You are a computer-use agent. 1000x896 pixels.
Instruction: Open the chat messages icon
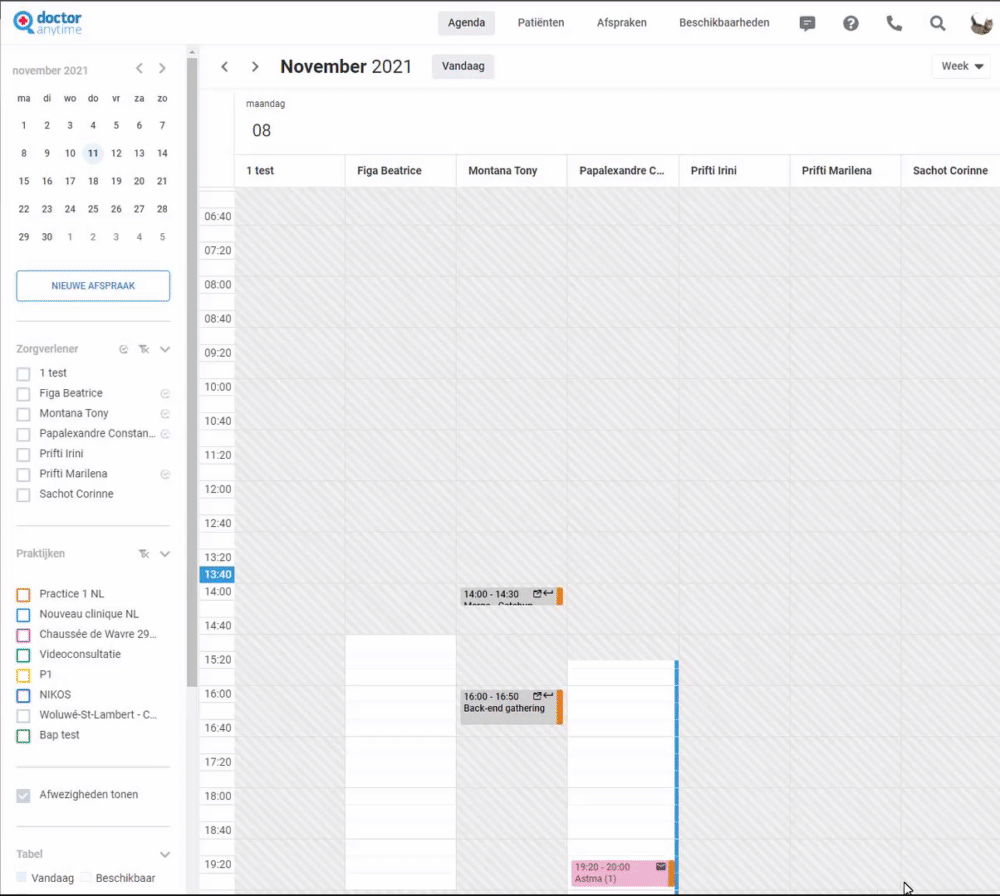coord(808,23)
